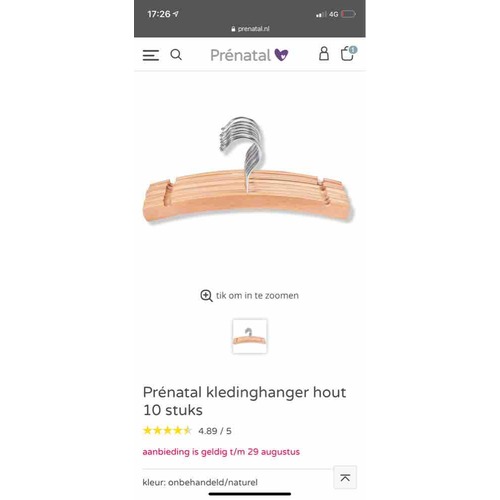Tap the purple heart logo icon
Screen dimensions: 500x500
coord(281,55)
